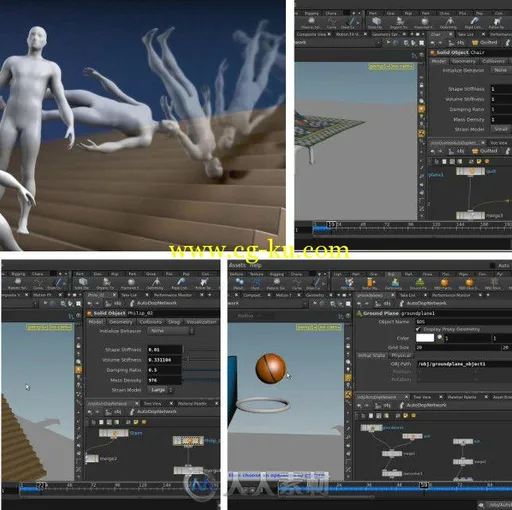Open Strain Model dropdown showing Small

[x=501, y=129]
